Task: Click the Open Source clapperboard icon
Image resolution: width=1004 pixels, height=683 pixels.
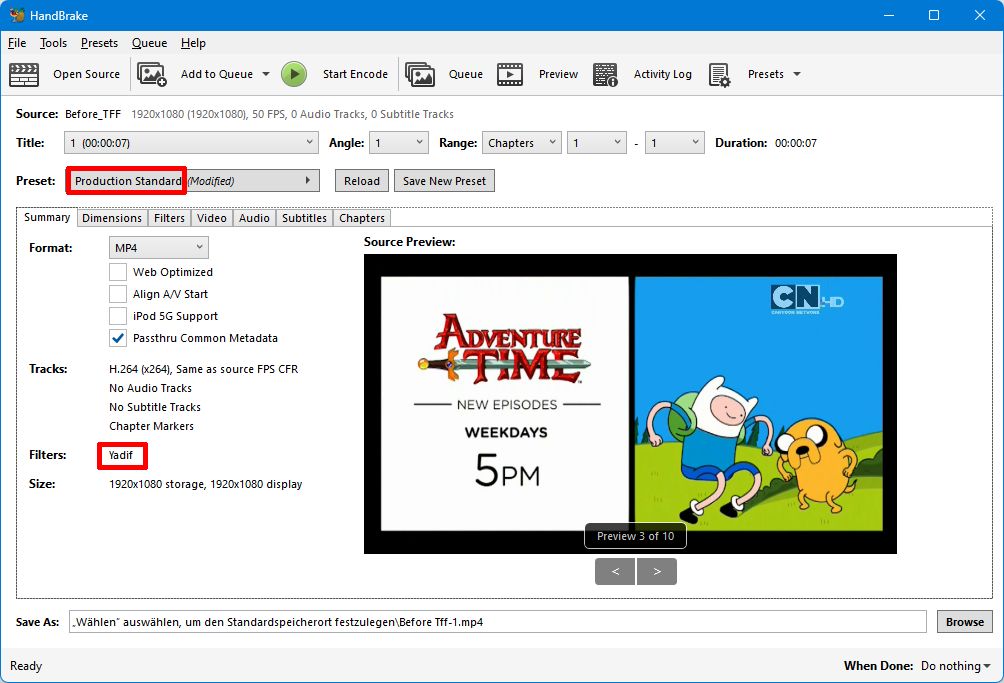Action: click(x=24, y=74)
